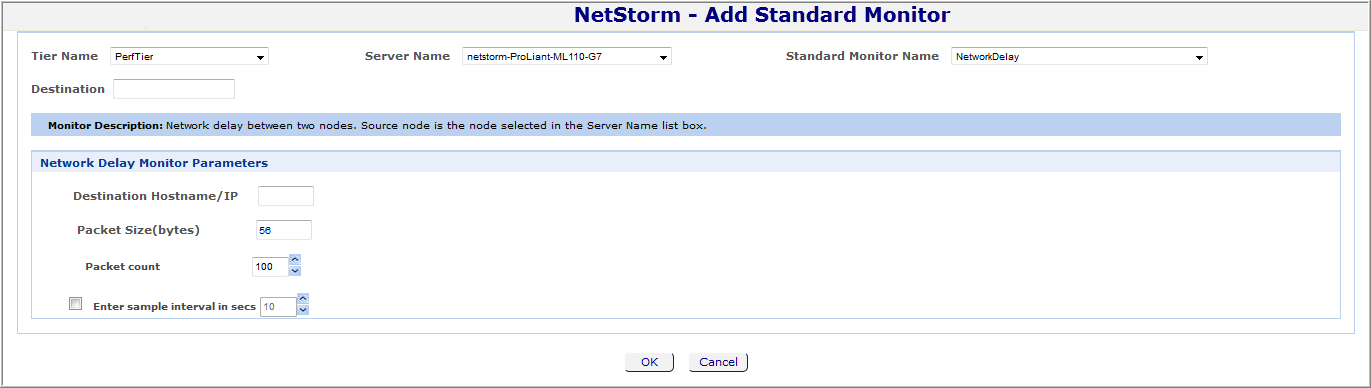Open the Tier Name dropdown
This screenshot has height=388, width=1371.
tap(189, 57)
